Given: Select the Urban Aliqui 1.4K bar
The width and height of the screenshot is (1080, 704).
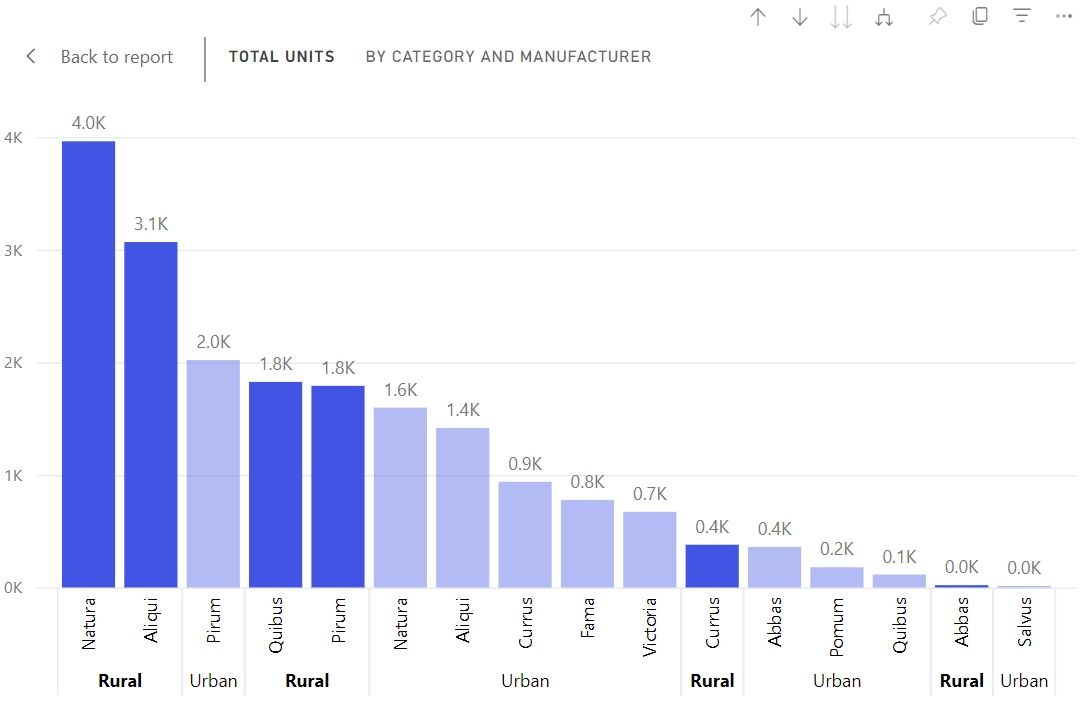Looking at the screenshot, I should (463, 508).
